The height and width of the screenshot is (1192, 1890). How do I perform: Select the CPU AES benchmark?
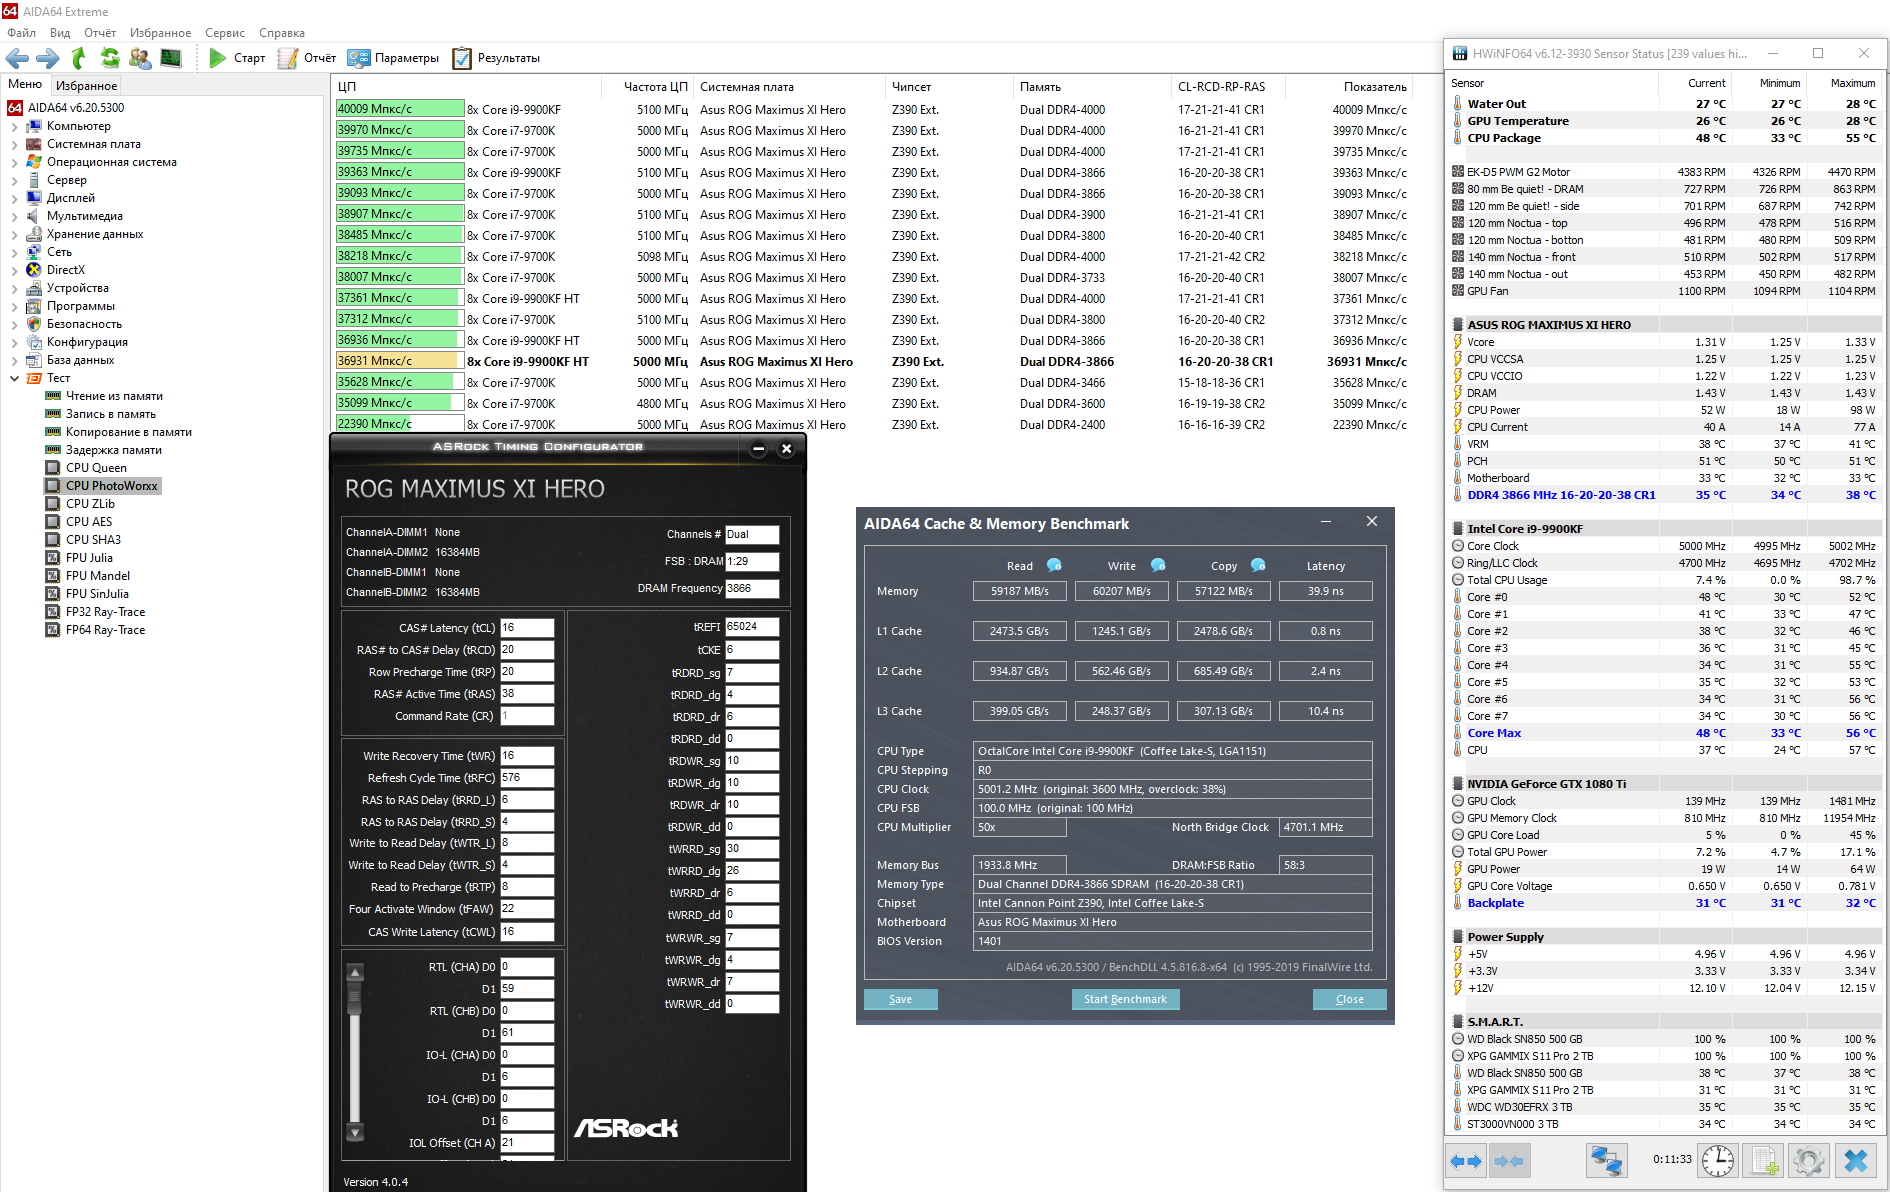click(89, 522)
